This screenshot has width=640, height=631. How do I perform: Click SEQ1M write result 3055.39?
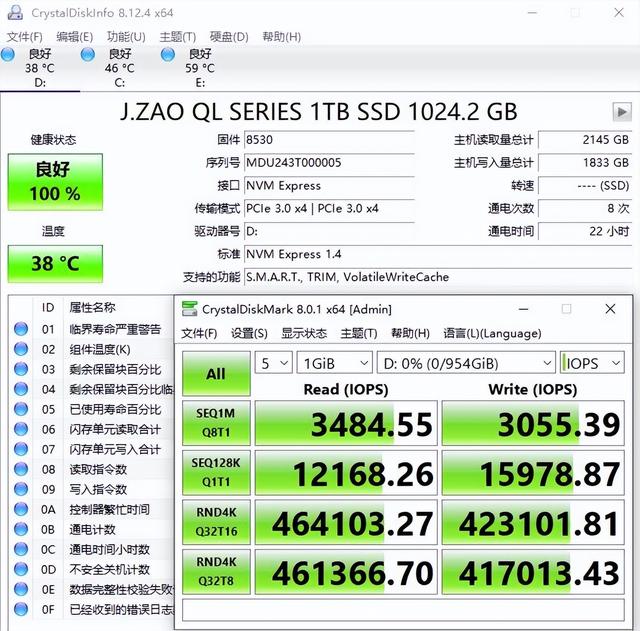pyautogui.click(x=533, y=423)
